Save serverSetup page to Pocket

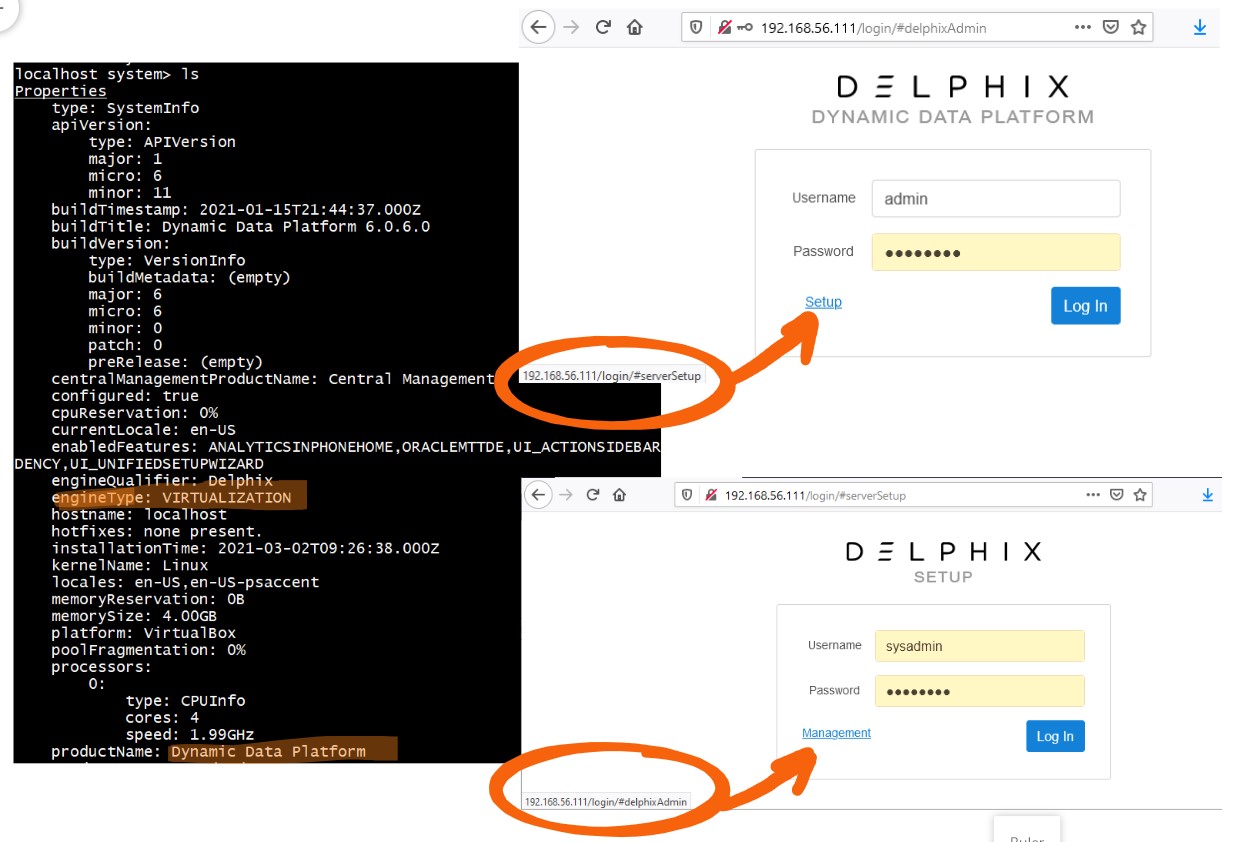coord(1117,494)
